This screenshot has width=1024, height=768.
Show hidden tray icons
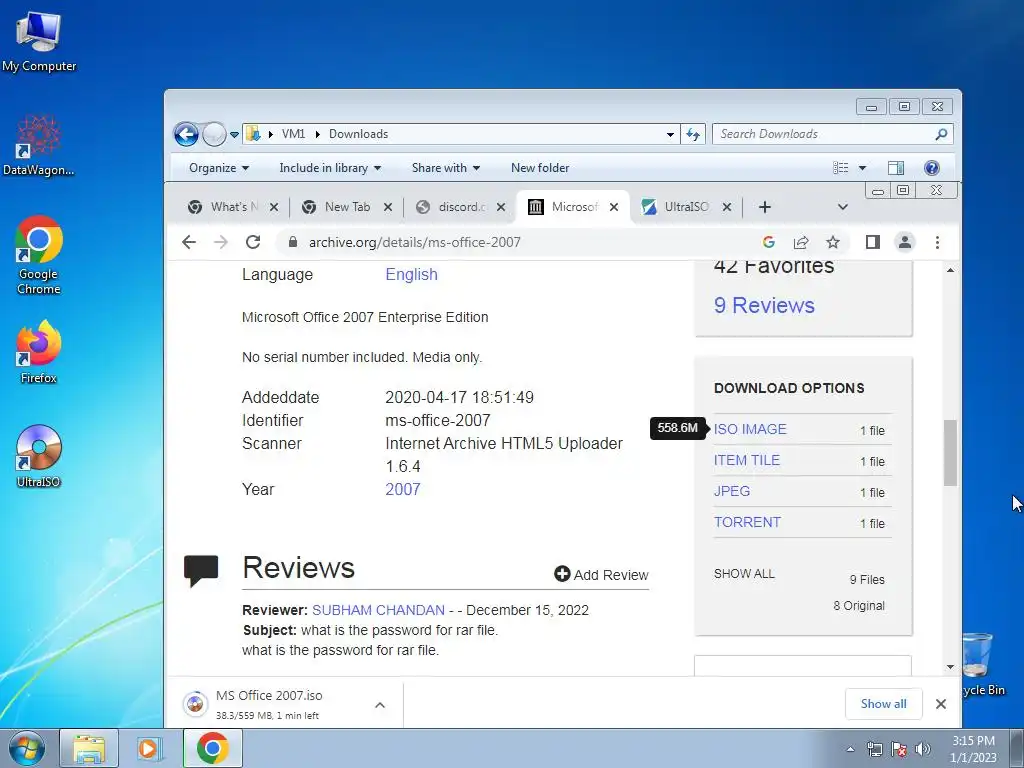click(x=850, y=749)
